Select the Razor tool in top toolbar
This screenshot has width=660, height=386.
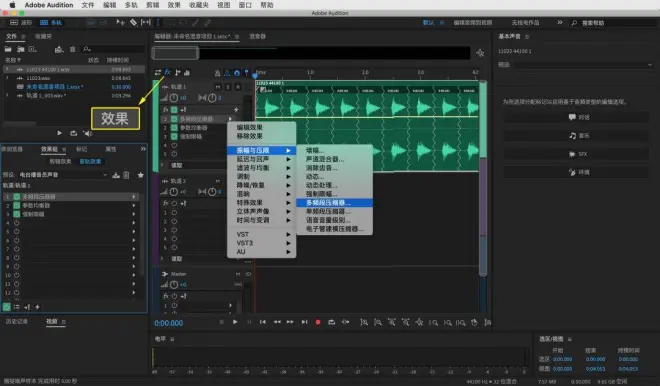[x=133, y=22]
